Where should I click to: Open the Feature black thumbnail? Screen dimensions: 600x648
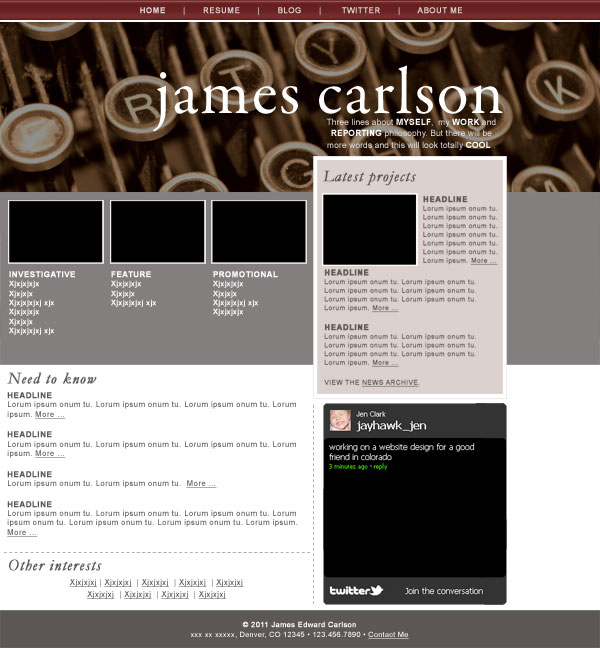tap(157, 231)
